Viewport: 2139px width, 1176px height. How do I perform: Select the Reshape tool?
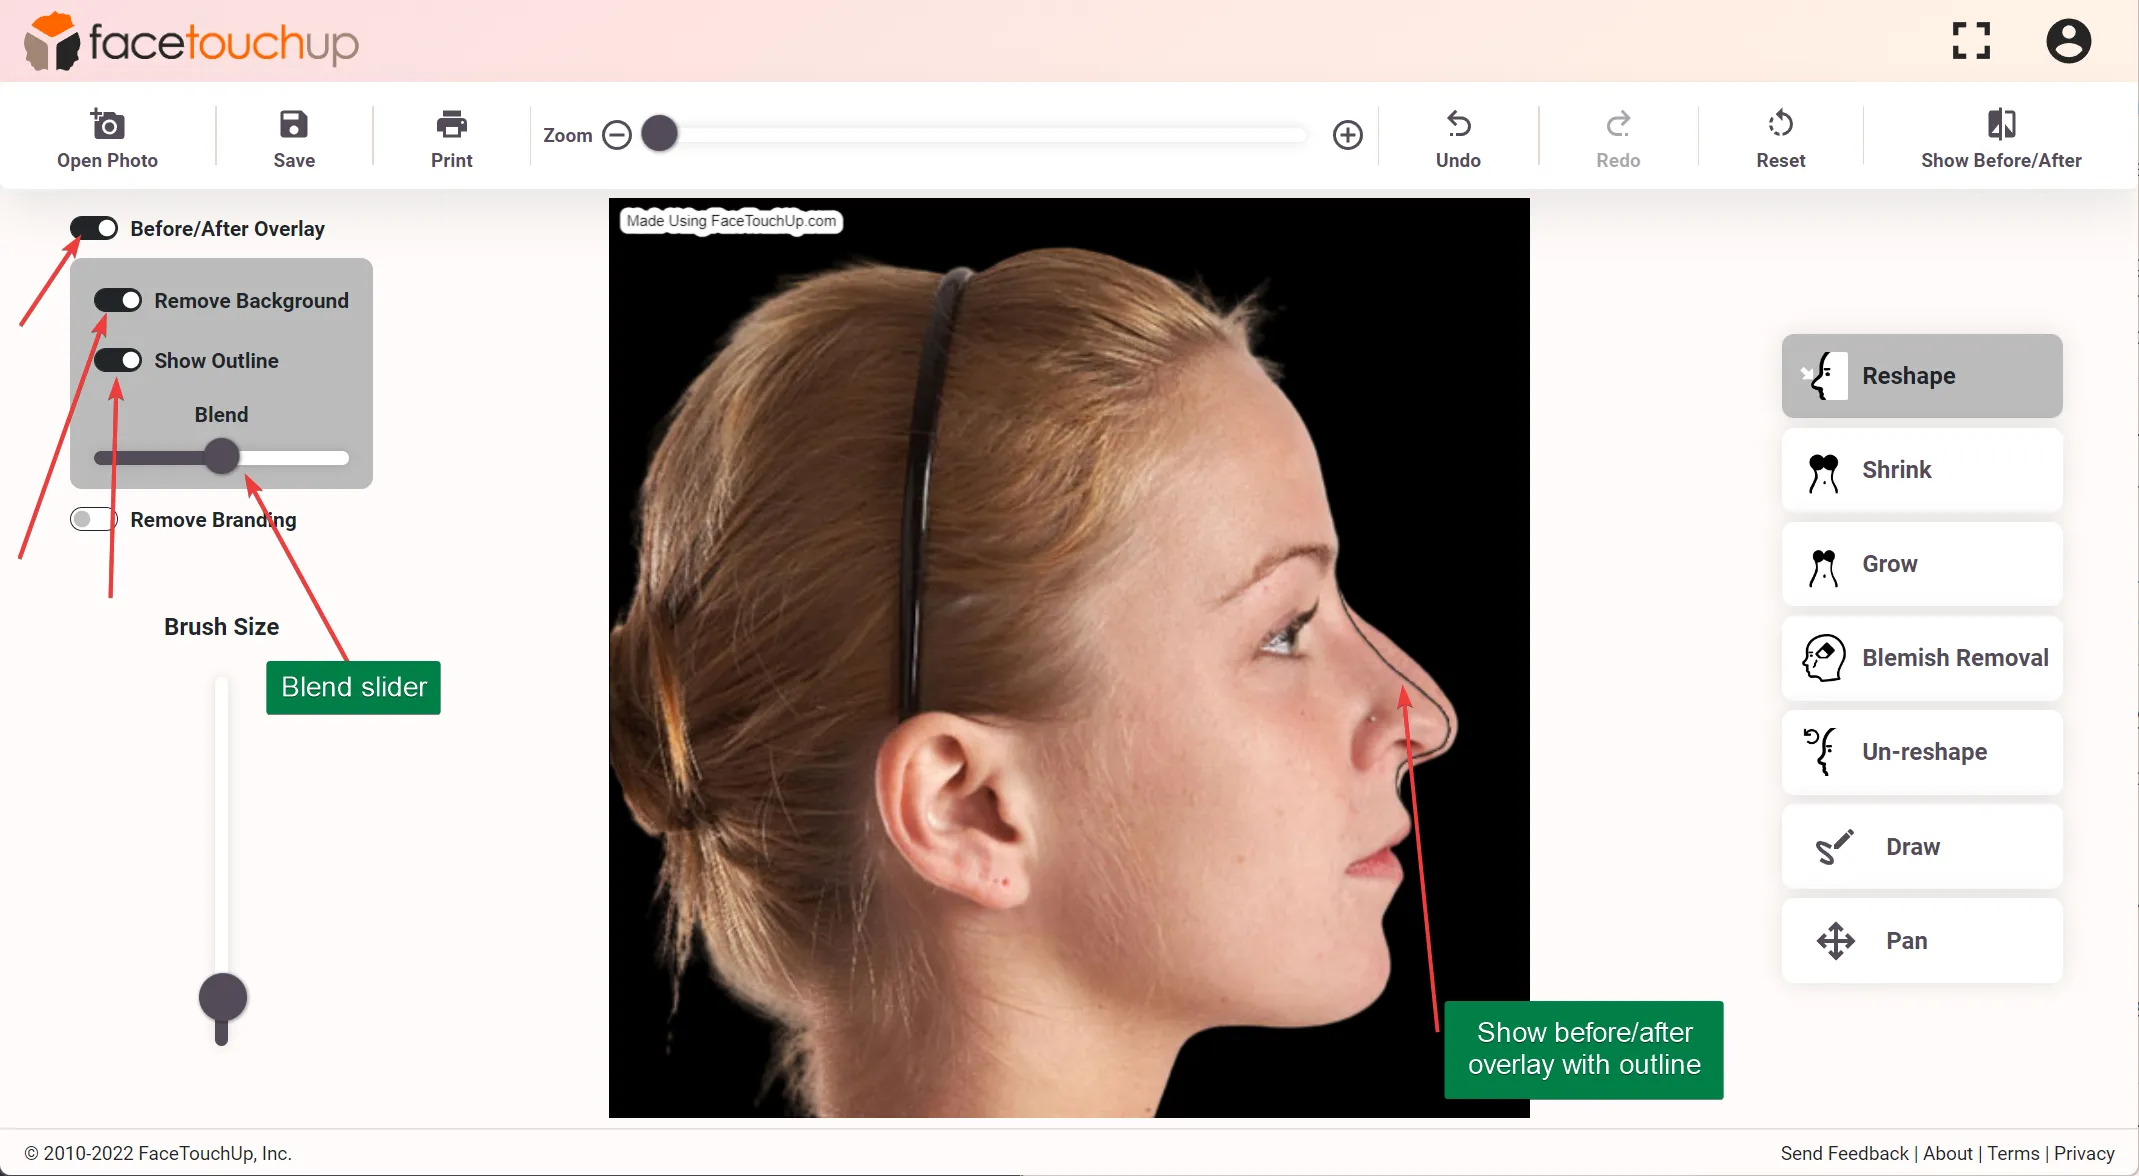(1919, 376)
